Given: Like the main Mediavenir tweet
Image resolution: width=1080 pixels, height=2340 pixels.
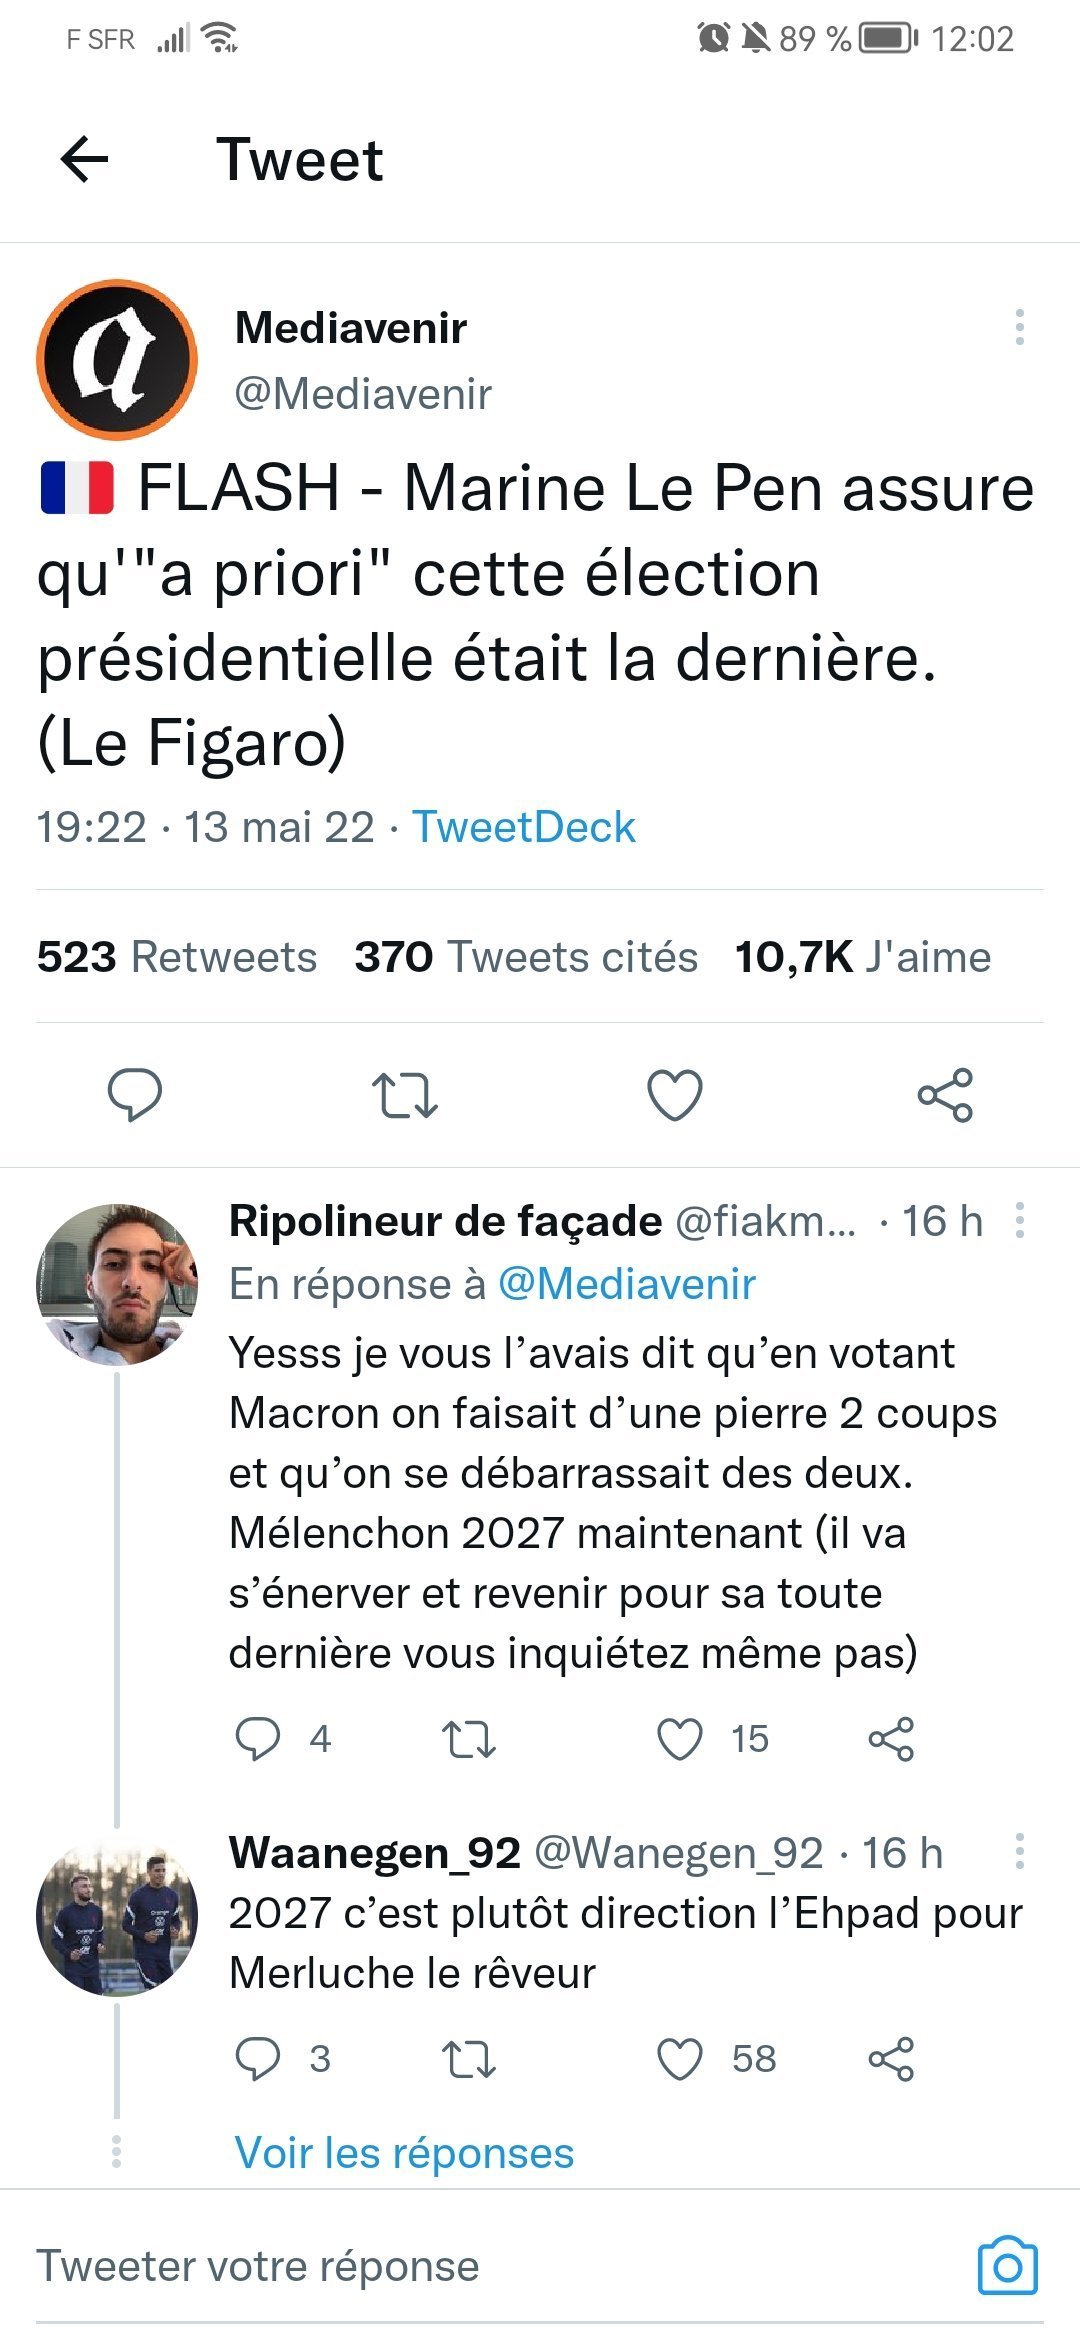Looking at the screenshot, I should [675, 1095].
